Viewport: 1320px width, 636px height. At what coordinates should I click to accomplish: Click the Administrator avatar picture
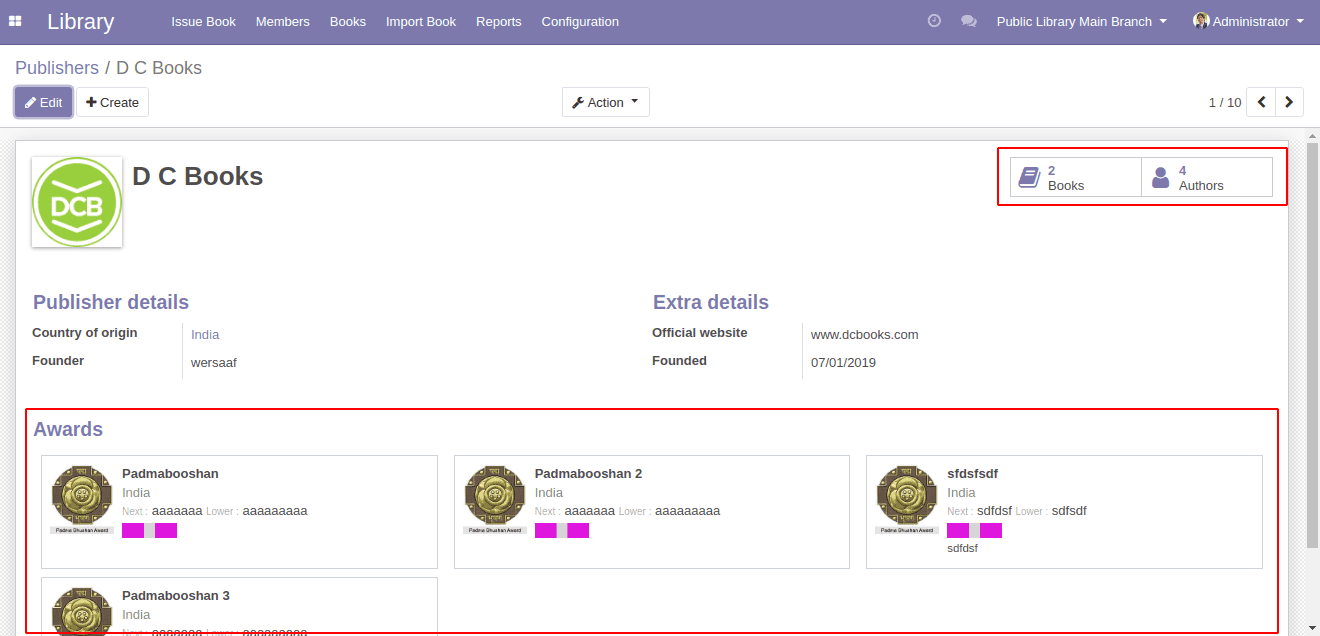[1201, 21]
